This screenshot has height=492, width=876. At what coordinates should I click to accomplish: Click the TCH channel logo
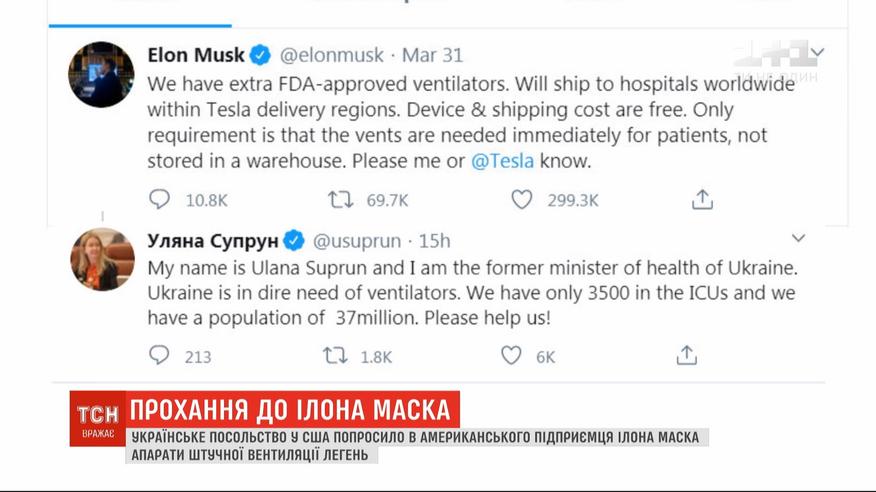(x=97, y=415)
